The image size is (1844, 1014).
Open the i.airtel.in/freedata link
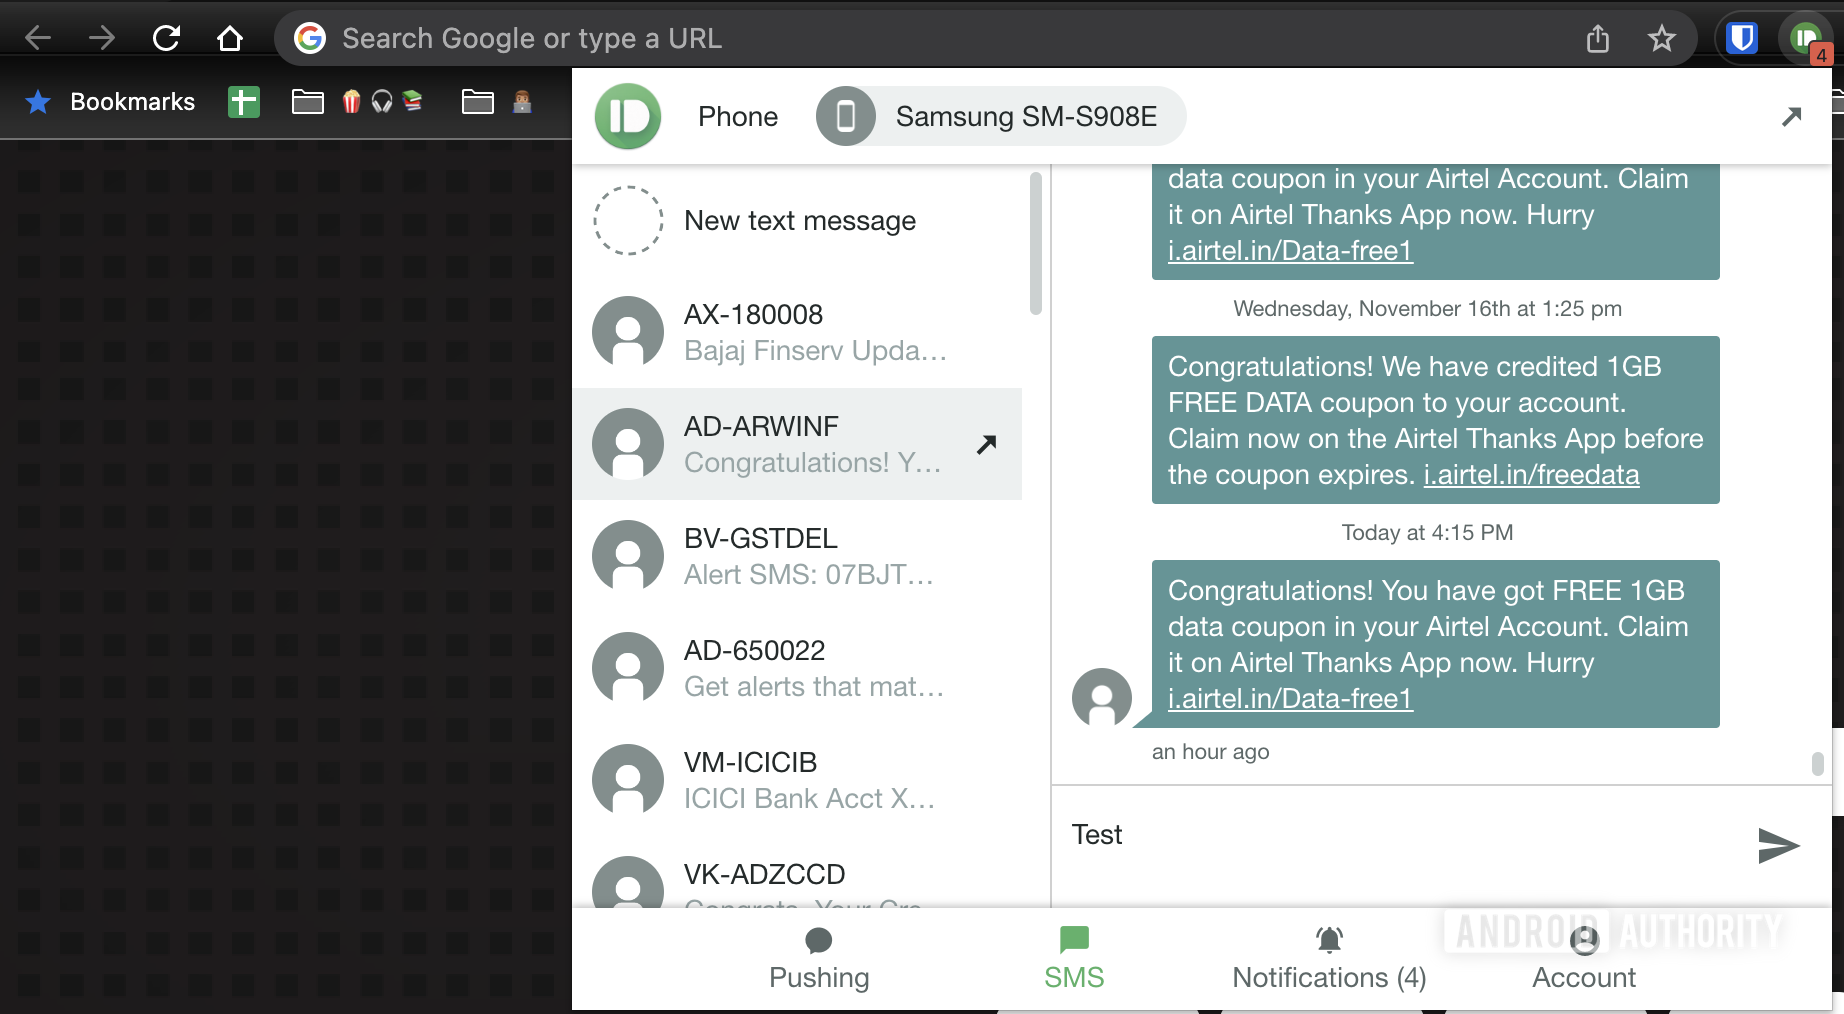click(1531, 475)
